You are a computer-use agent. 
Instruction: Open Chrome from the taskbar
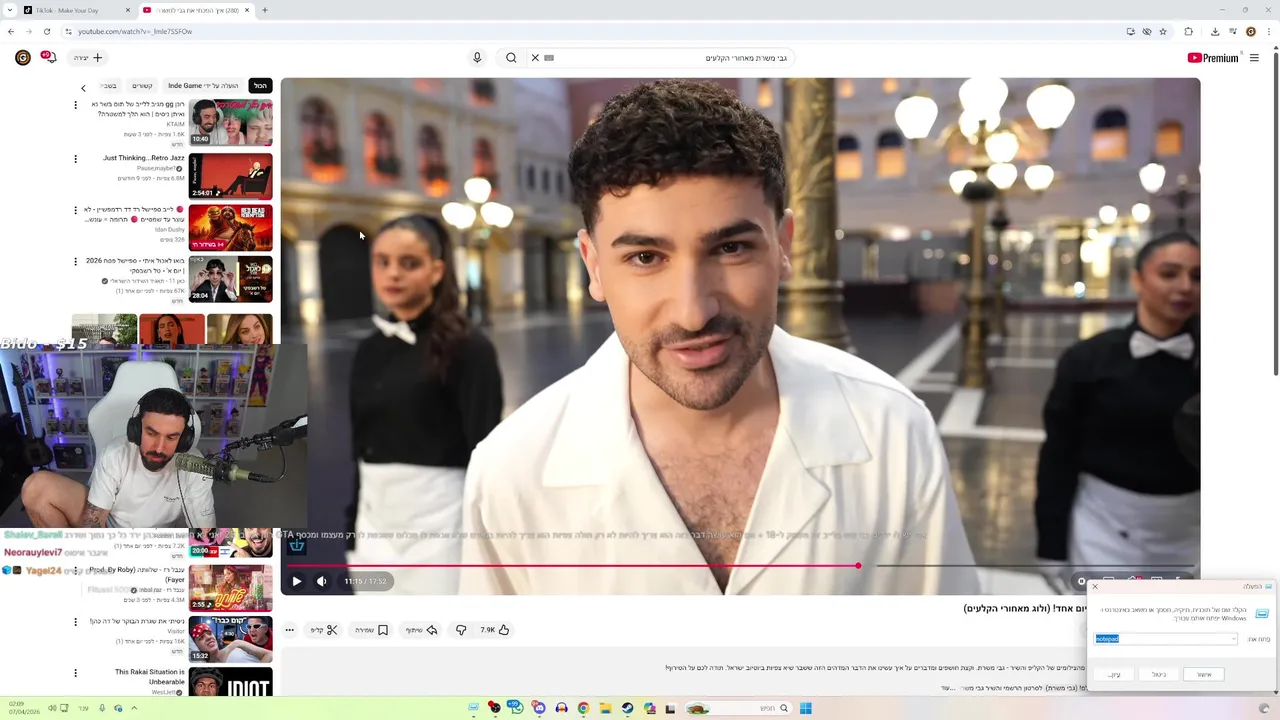point(583,708)
